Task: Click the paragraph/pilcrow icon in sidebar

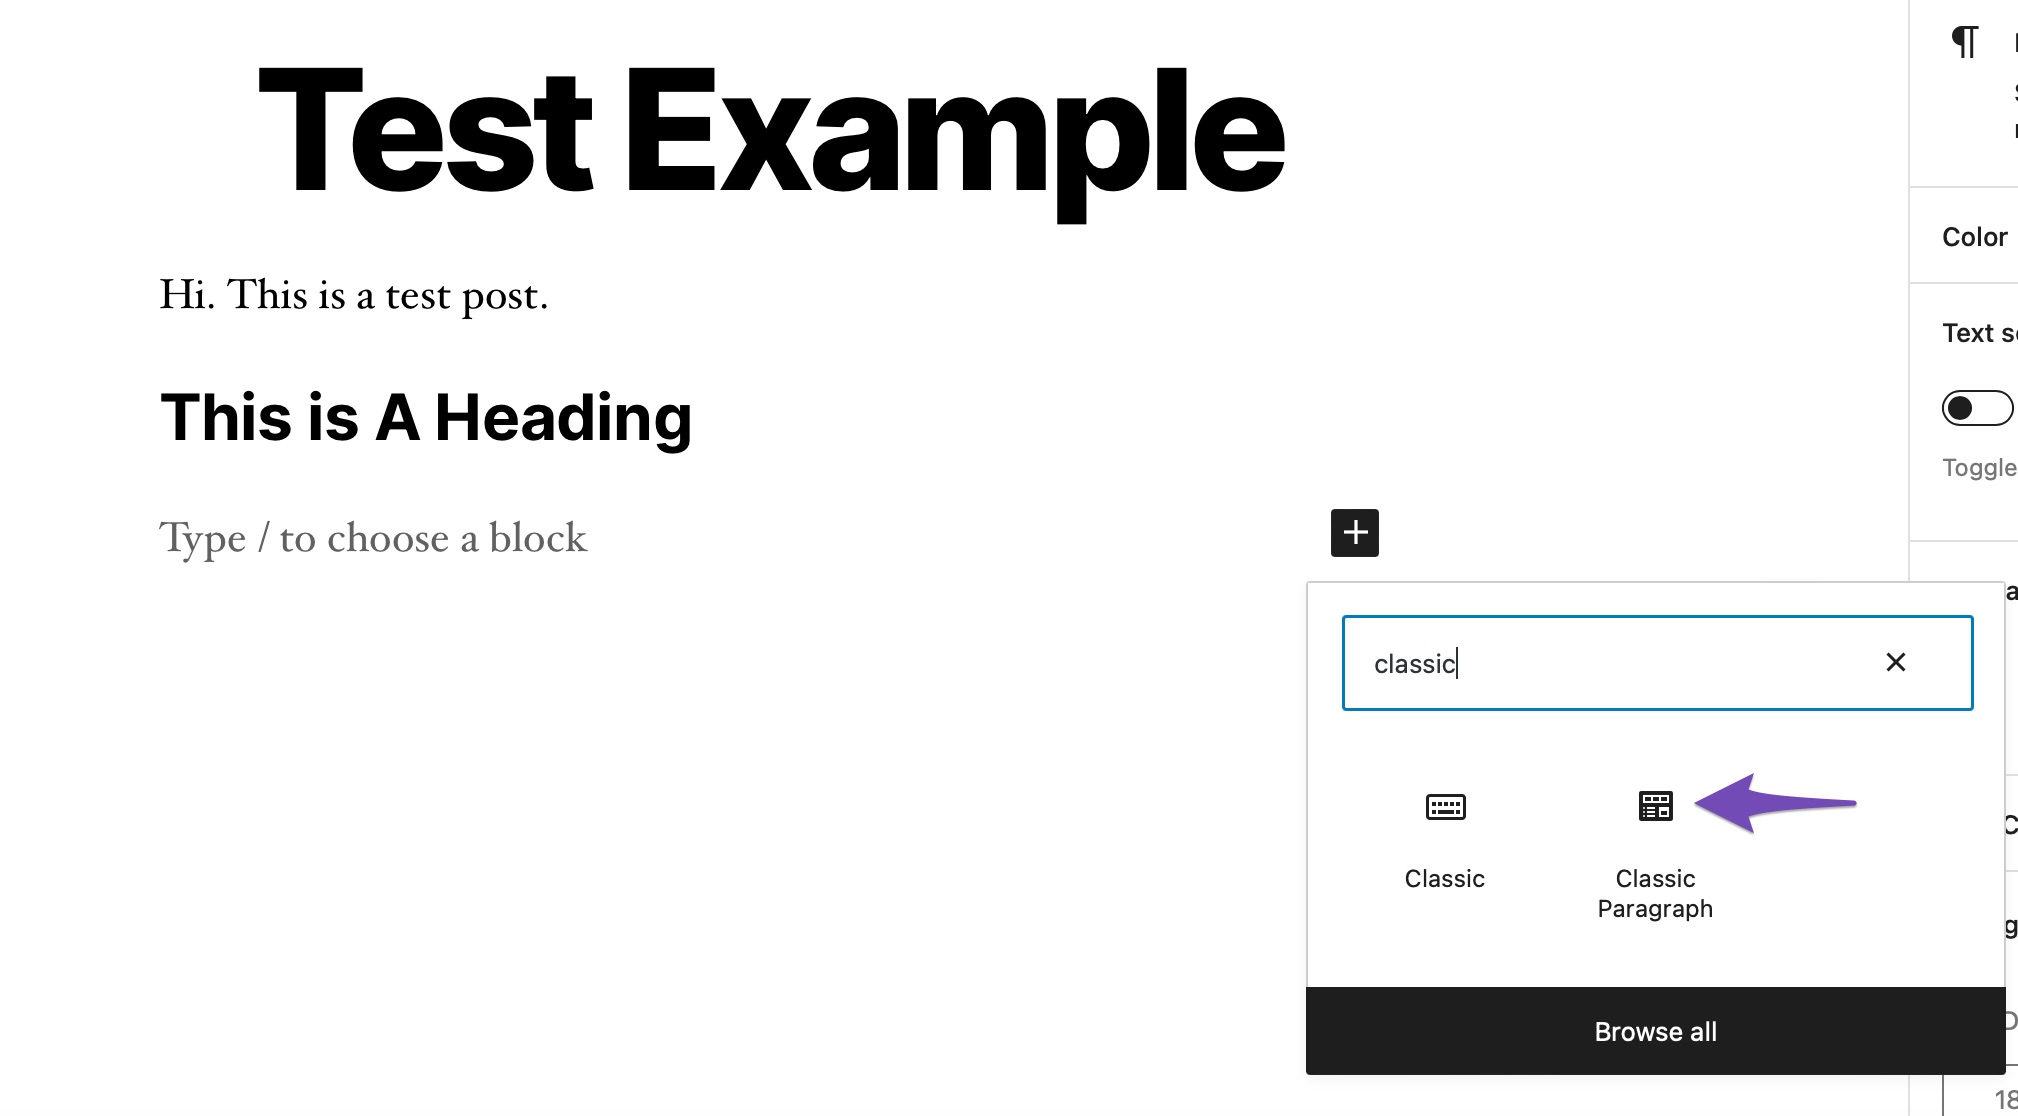Action: 1966,41
